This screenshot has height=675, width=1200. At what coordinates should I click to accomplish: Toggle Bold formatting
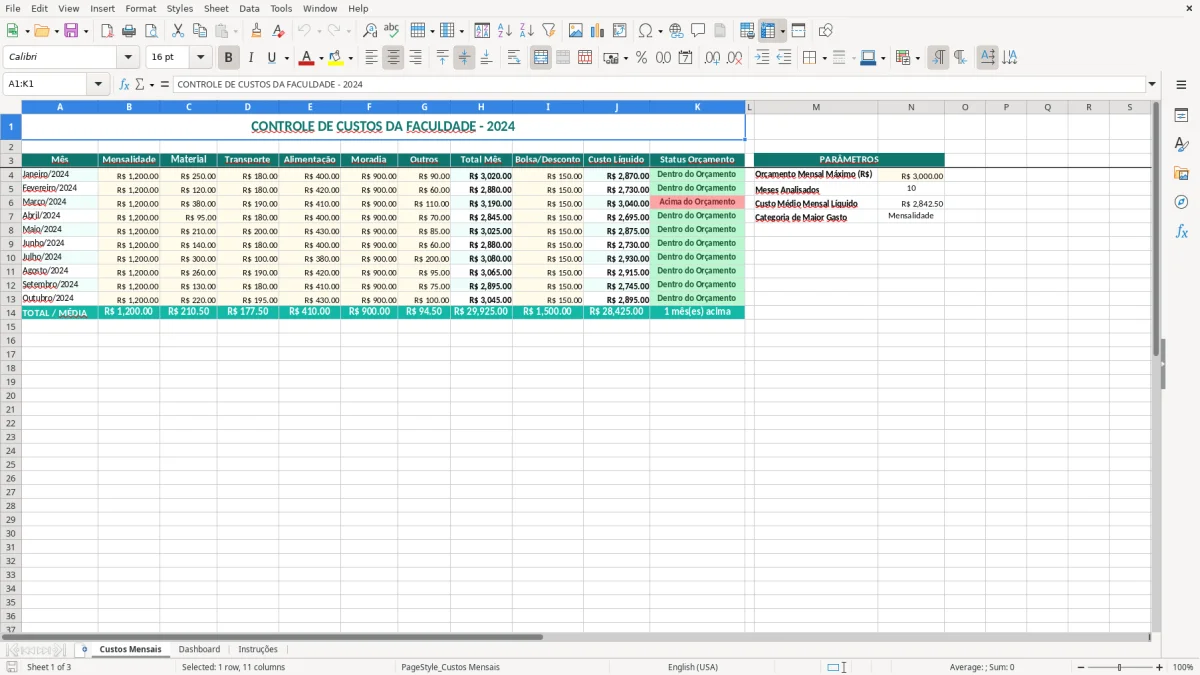229,58
